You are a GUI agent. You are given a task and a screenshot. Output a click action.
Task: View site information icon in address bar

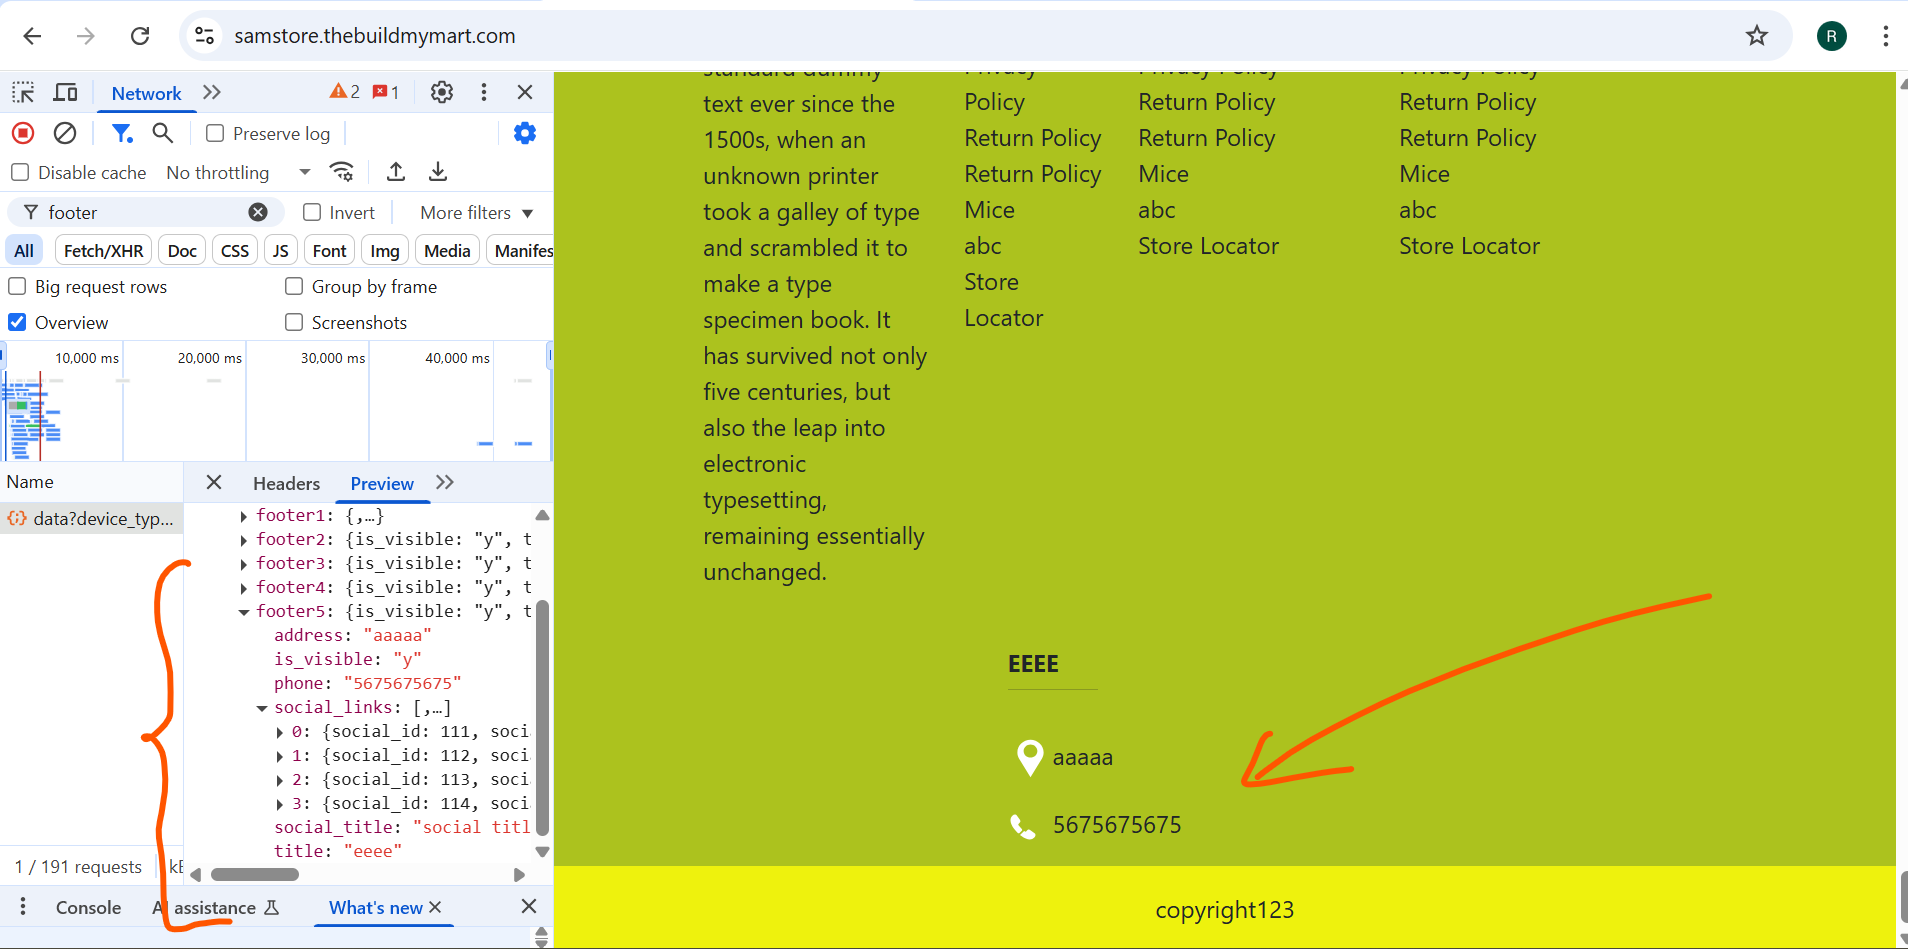click(204, 36)
